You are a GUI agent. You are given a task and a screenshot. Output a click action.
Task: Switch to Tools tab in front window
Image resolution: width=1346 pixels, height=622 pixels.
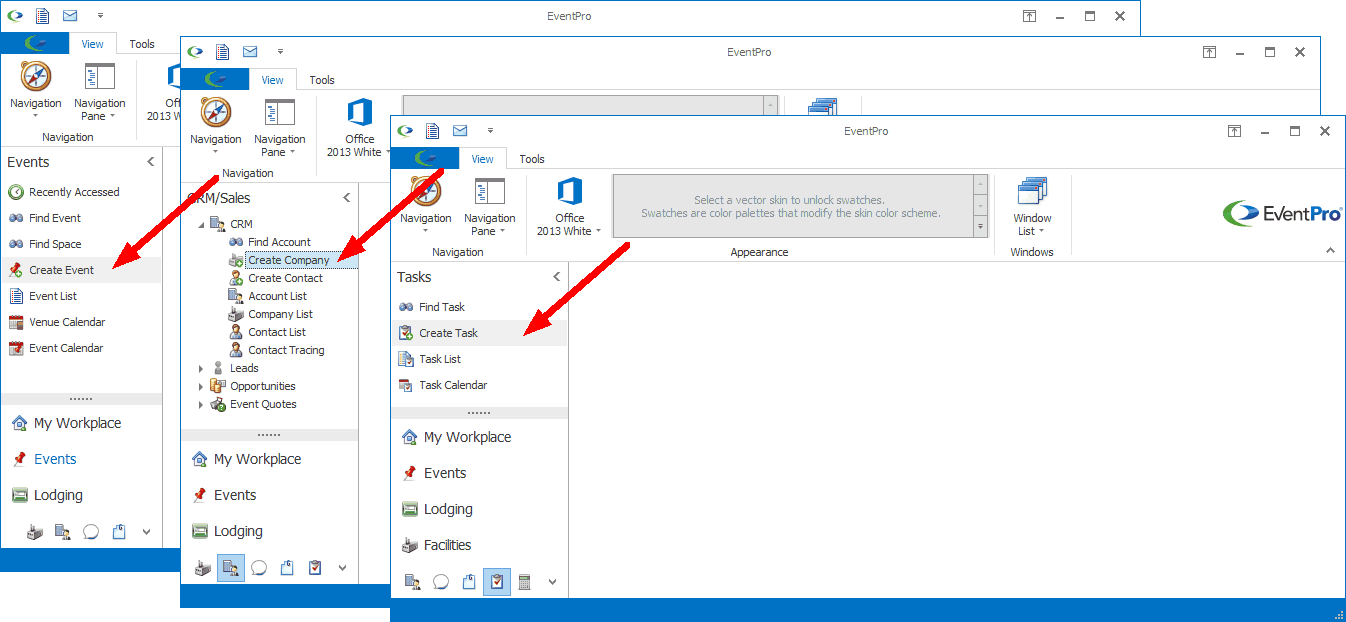(x=532, y=159)
